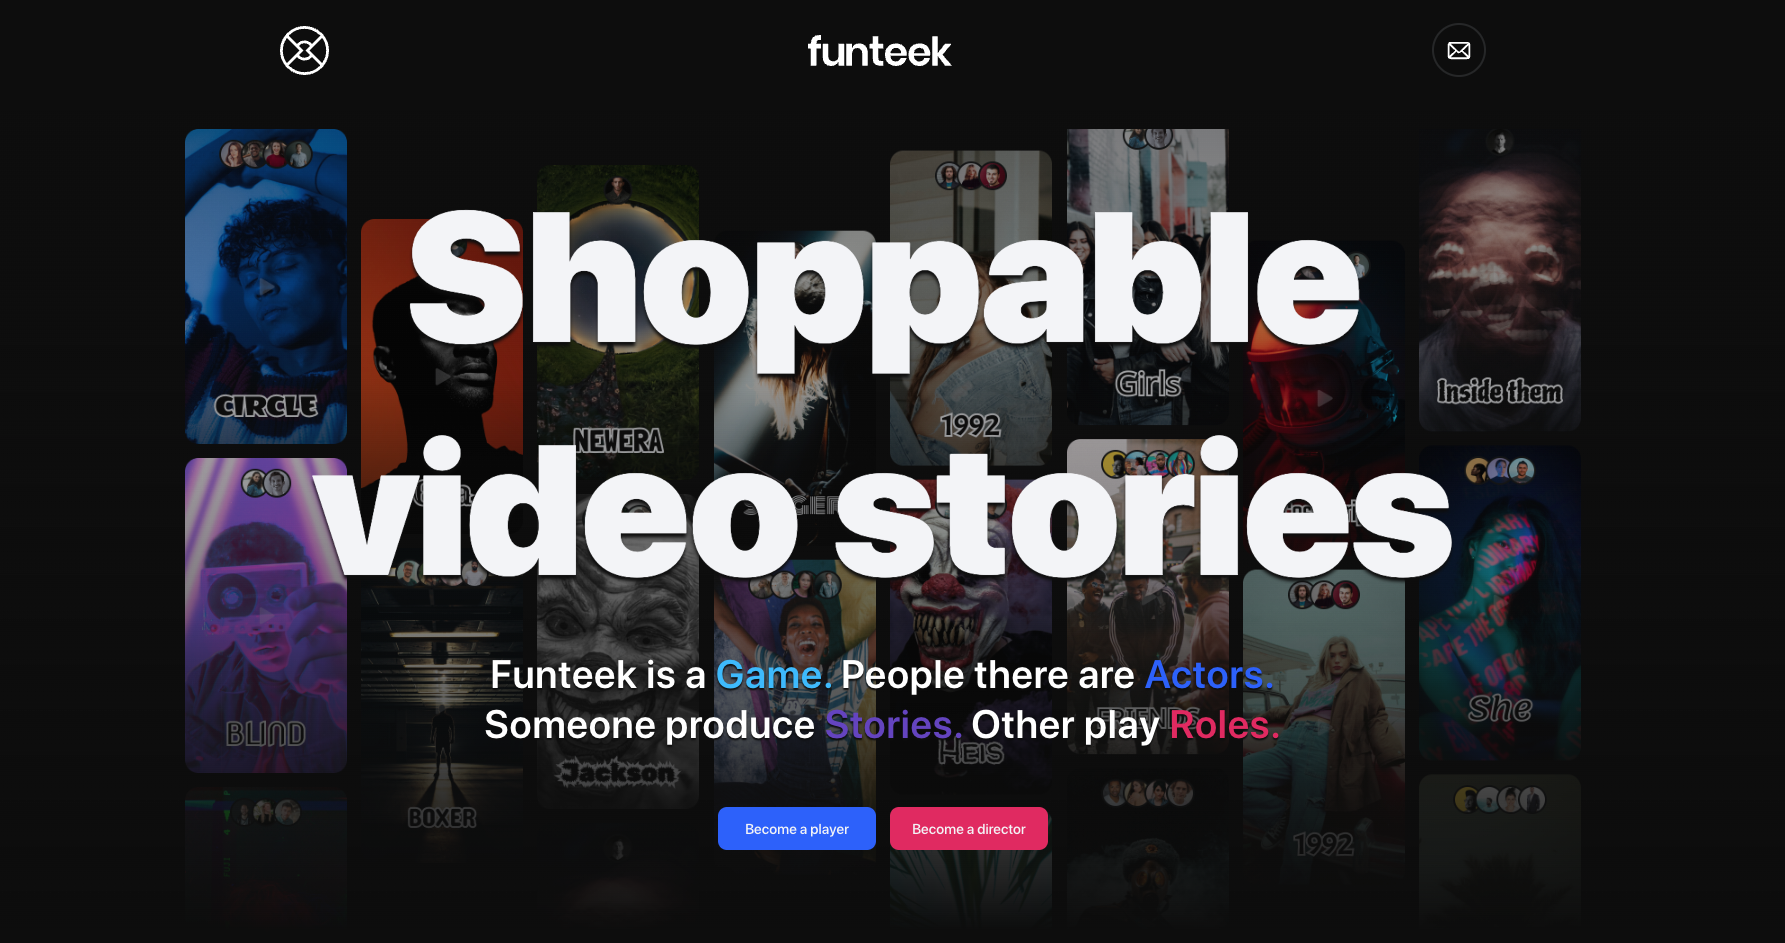Click the Become a director button
The width and height of the screenshot is (1785, 943).
(969, 829)
